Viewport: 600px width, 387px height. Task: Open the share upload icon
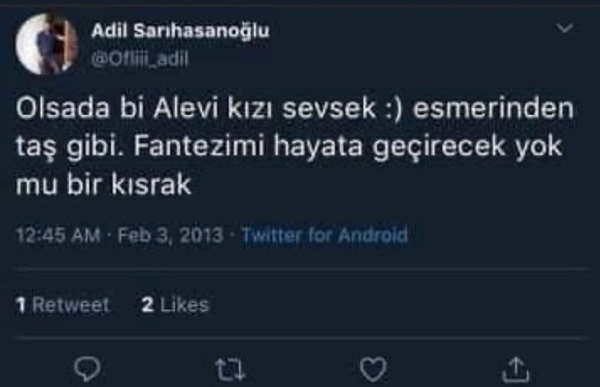point(515,369)
